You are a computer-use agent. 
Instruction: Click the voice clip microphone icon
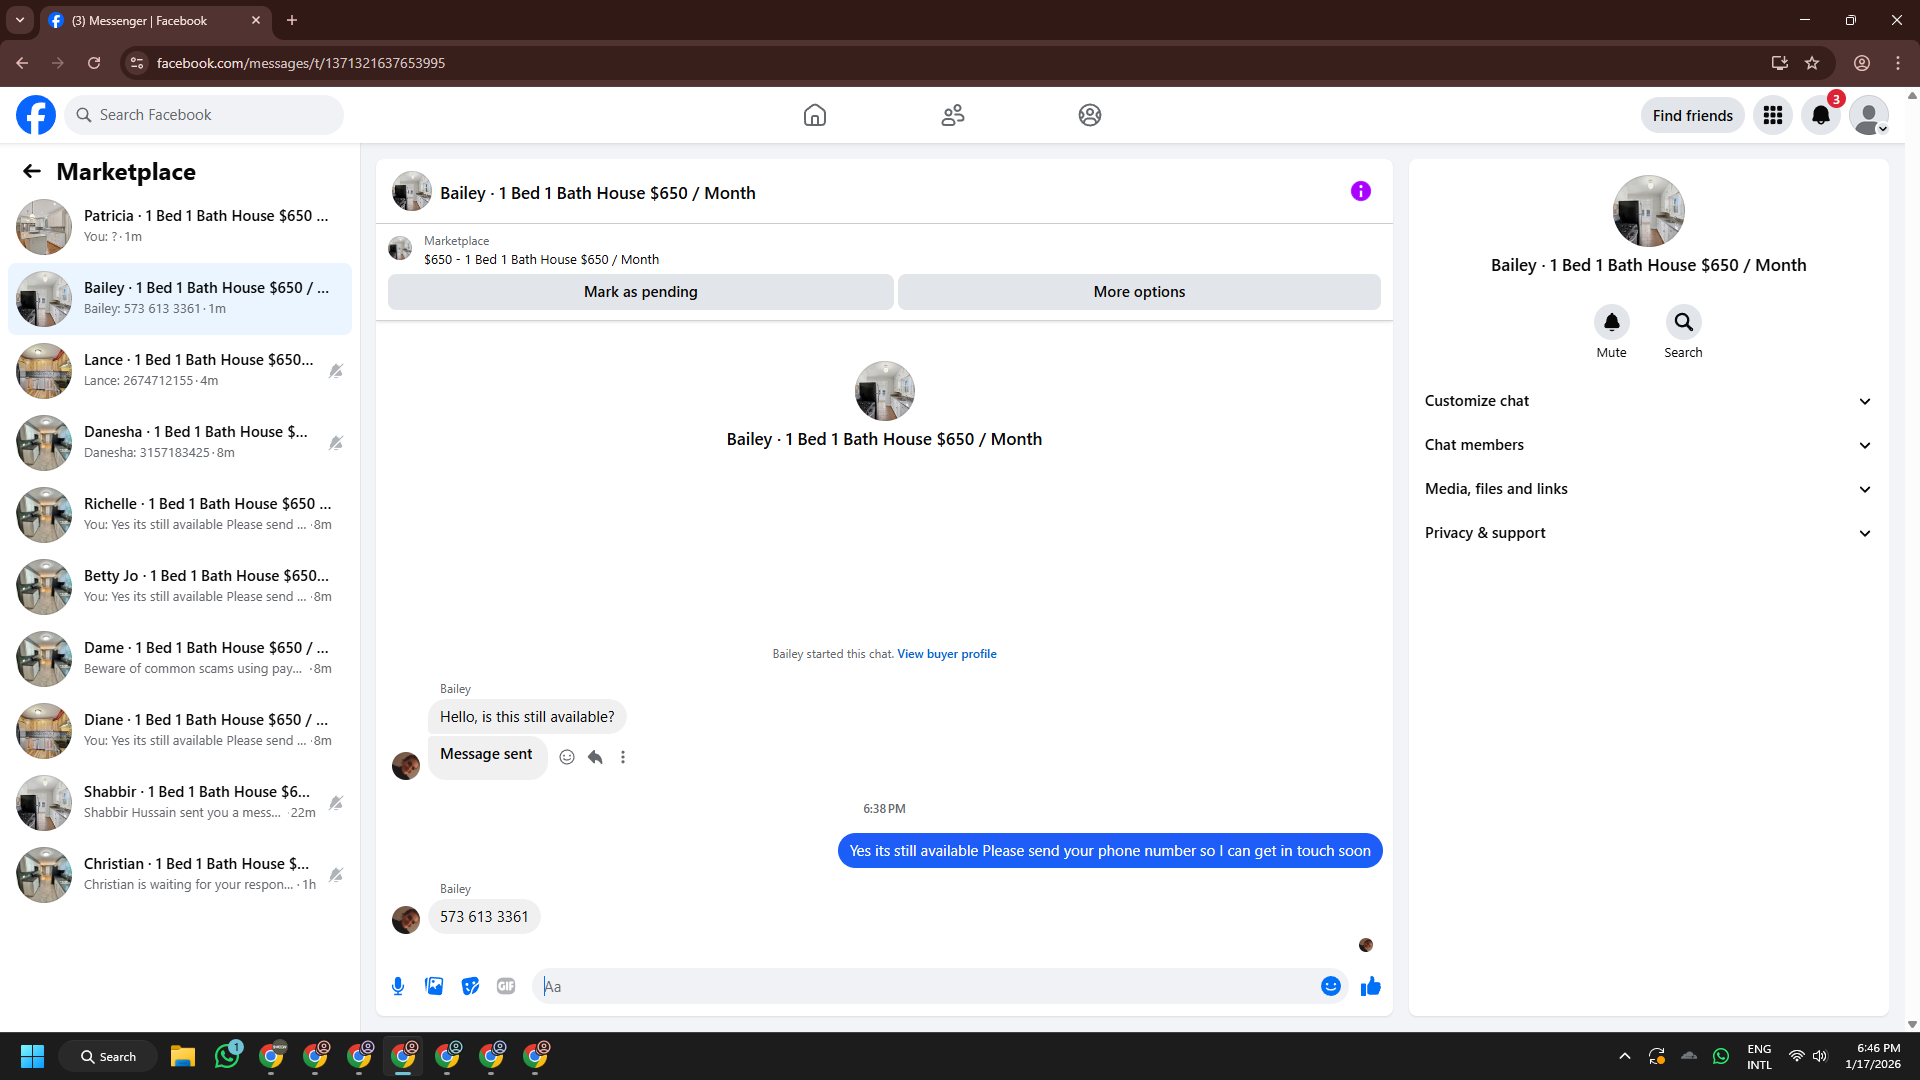(398, 986)
